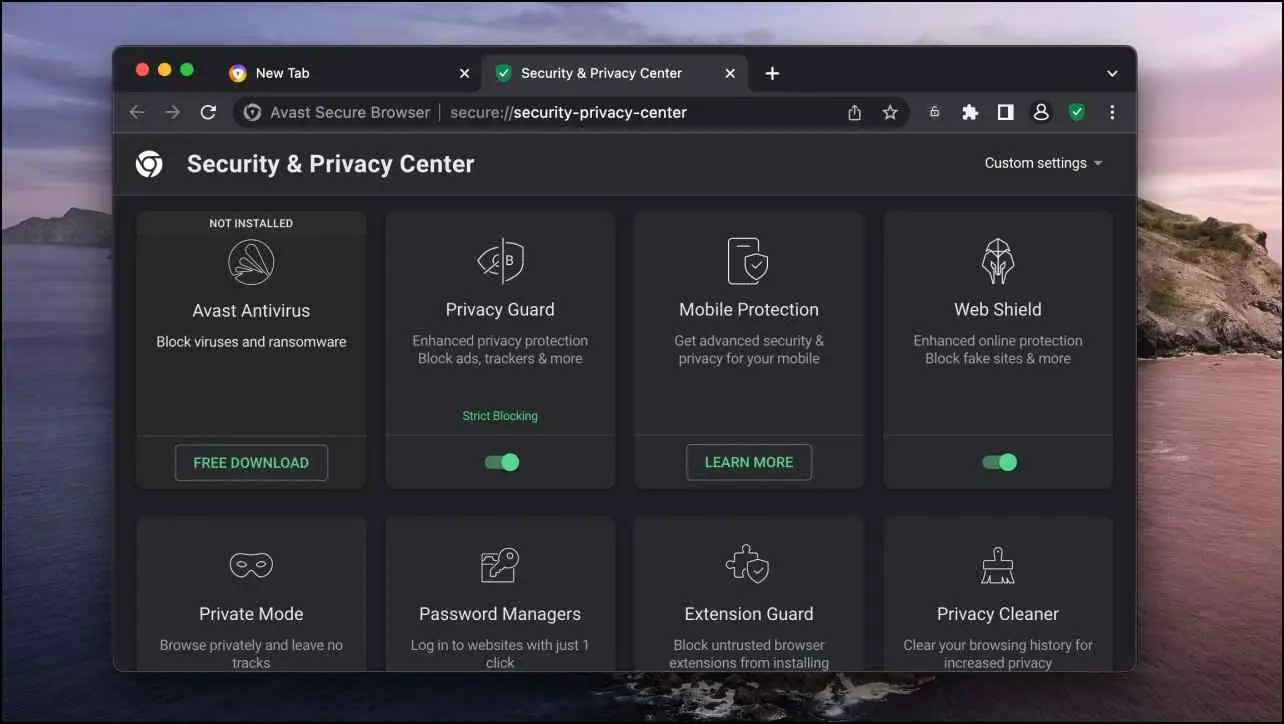This screenshot has width=1284, height=724.
Task: Click the Avast Antivirus logo icon
Action: pyautogui.click(x=251, y=263)
